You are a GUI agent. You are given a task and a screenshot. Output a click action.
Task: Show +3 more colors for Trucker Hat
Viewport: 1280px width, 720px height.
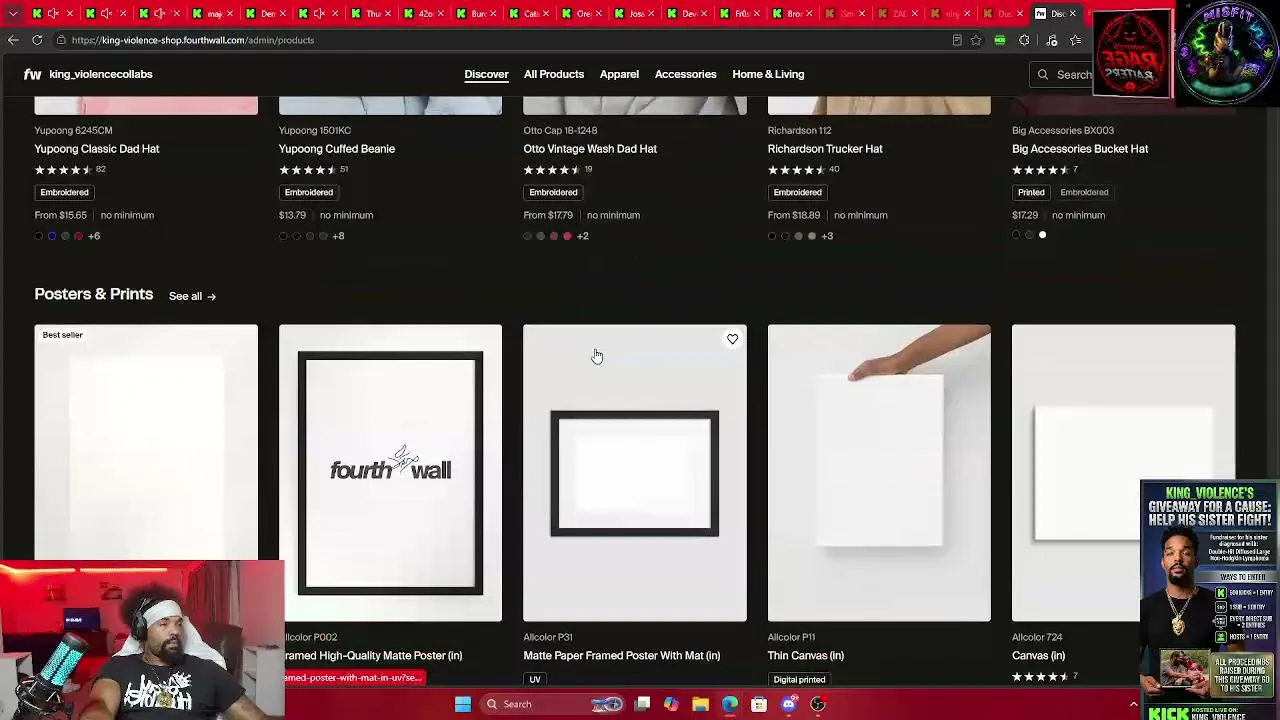point(827,236)
